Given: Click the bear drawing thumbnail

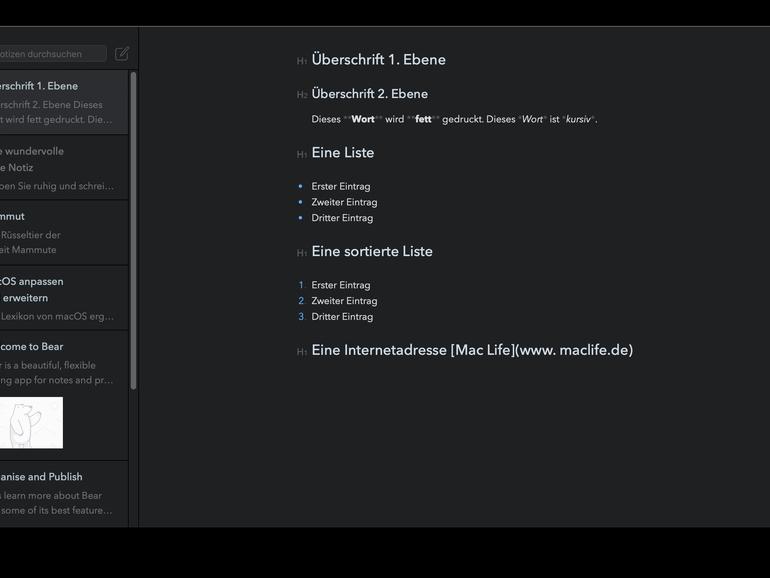Looking at the screenshot, I should [31, 423].
